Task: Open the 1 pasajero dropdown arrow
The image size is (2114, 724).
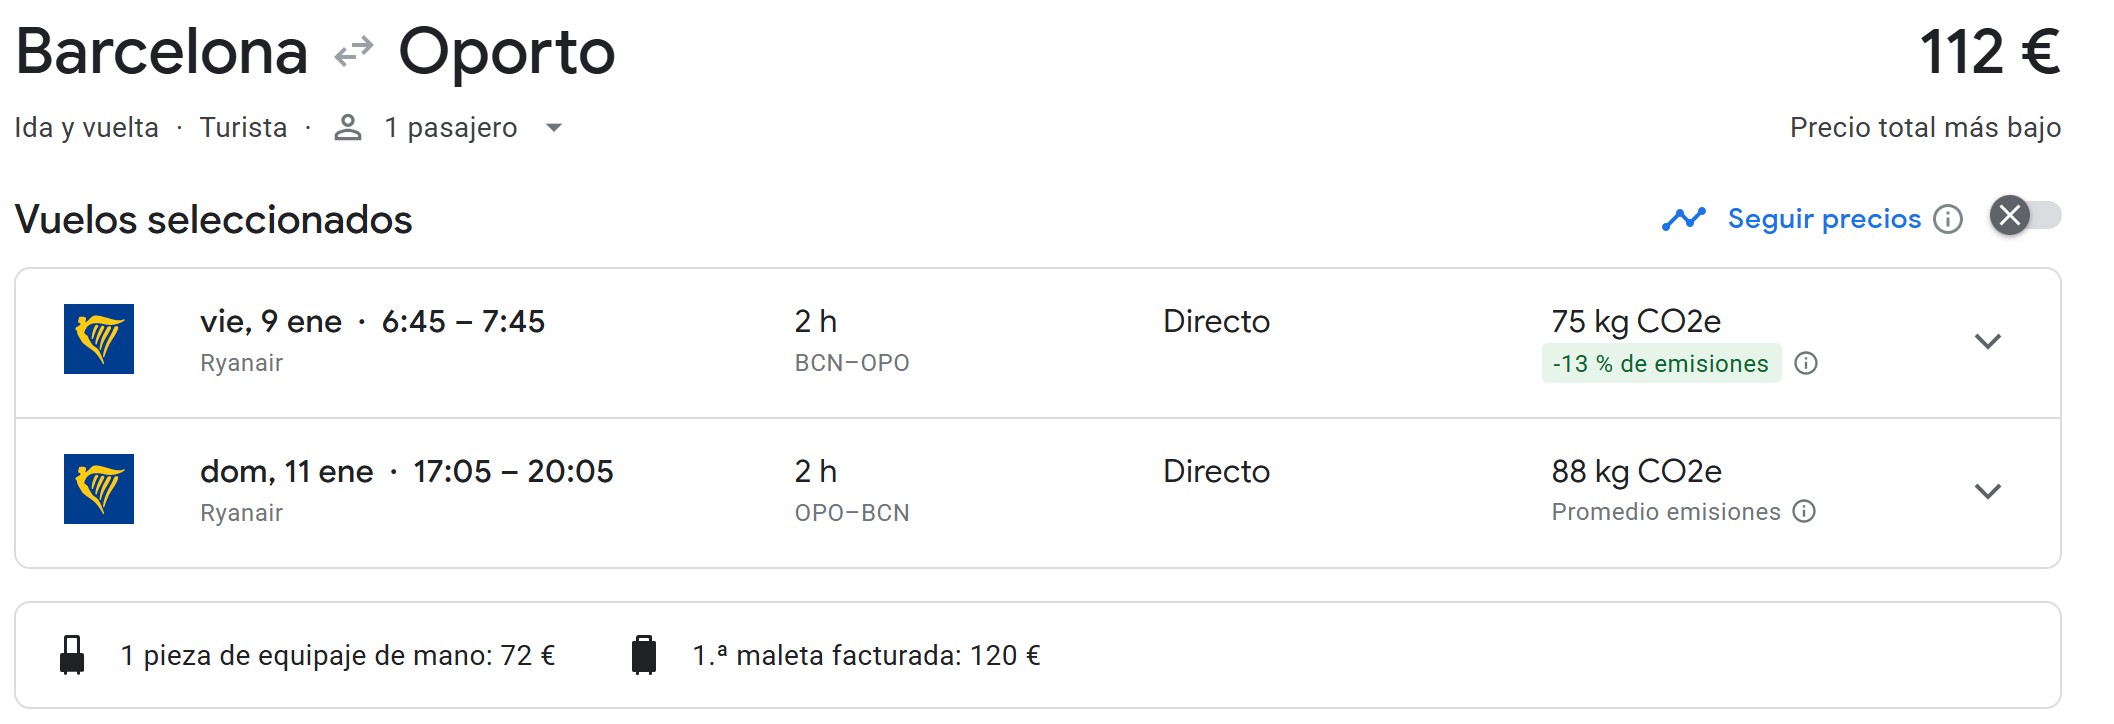Action: (553, 128)
